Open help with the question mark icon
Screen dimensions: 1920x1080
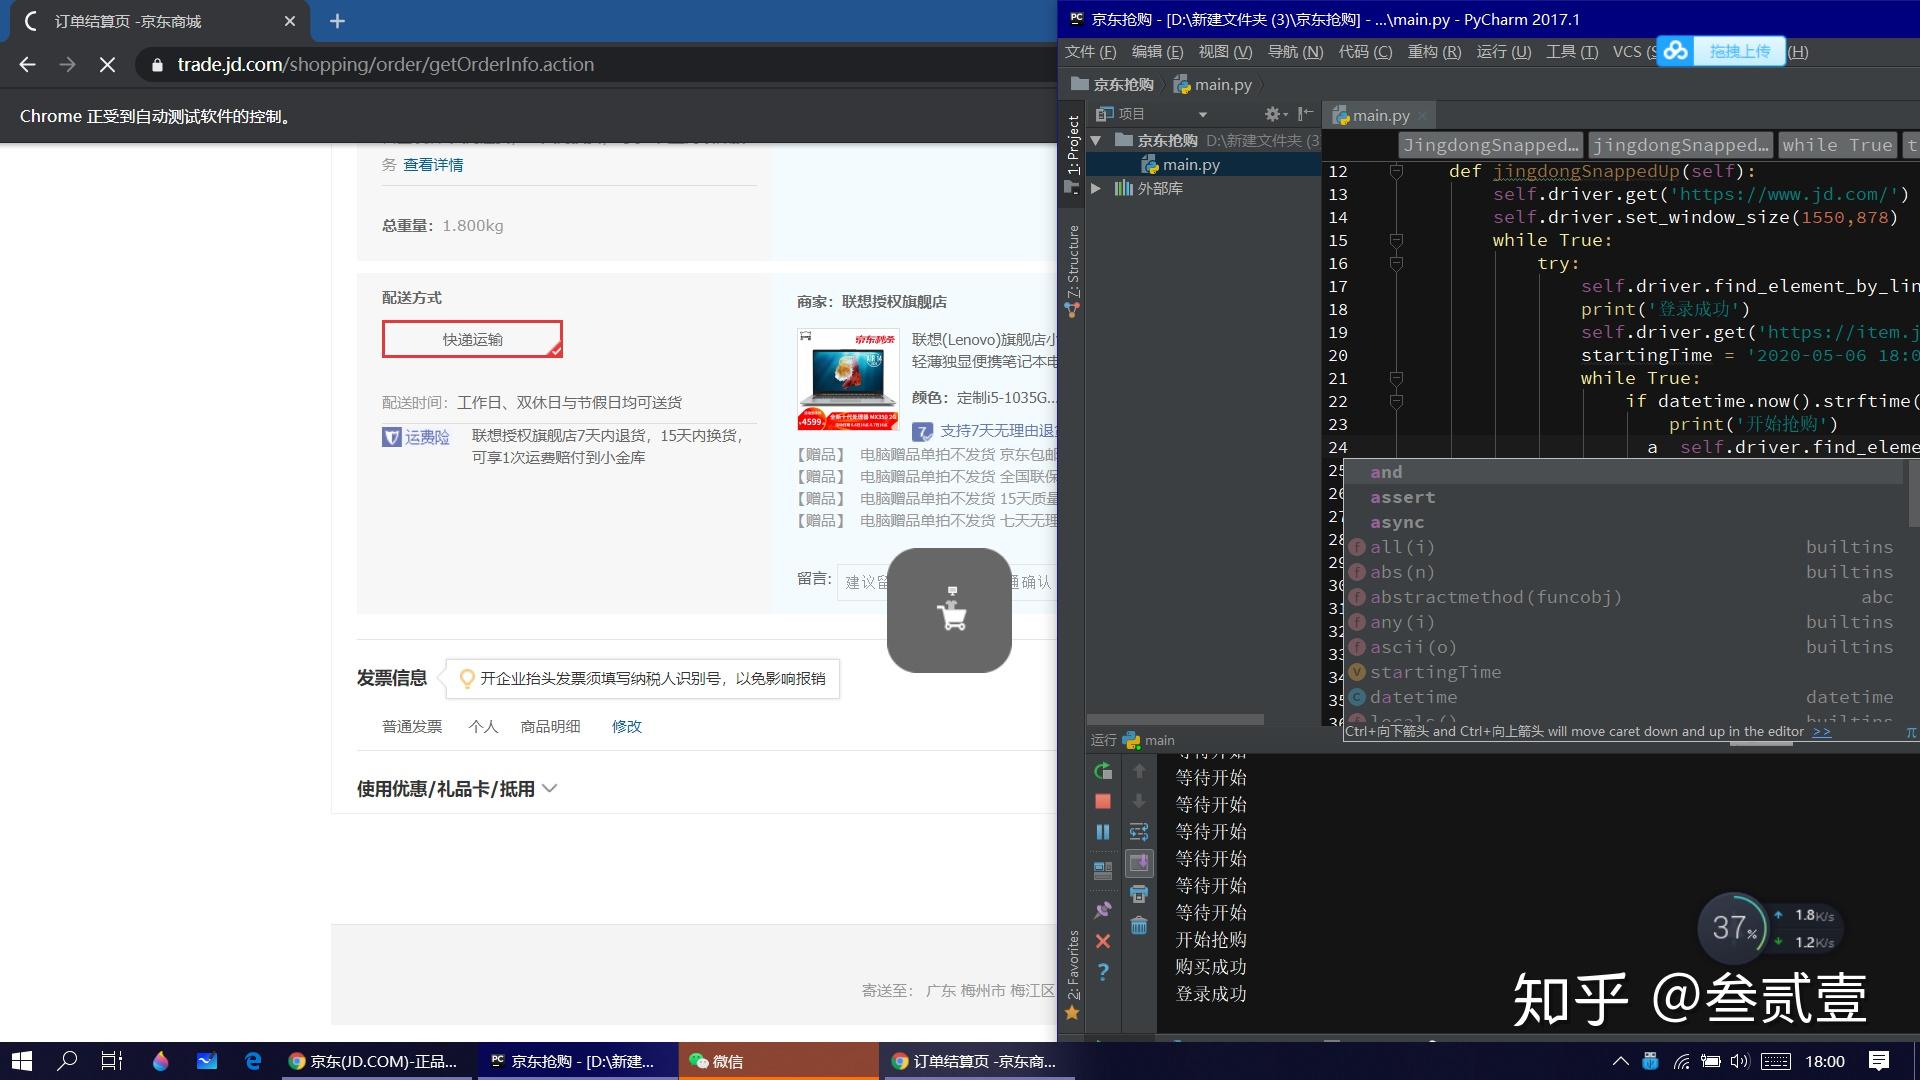click(x=1103, y=972)
